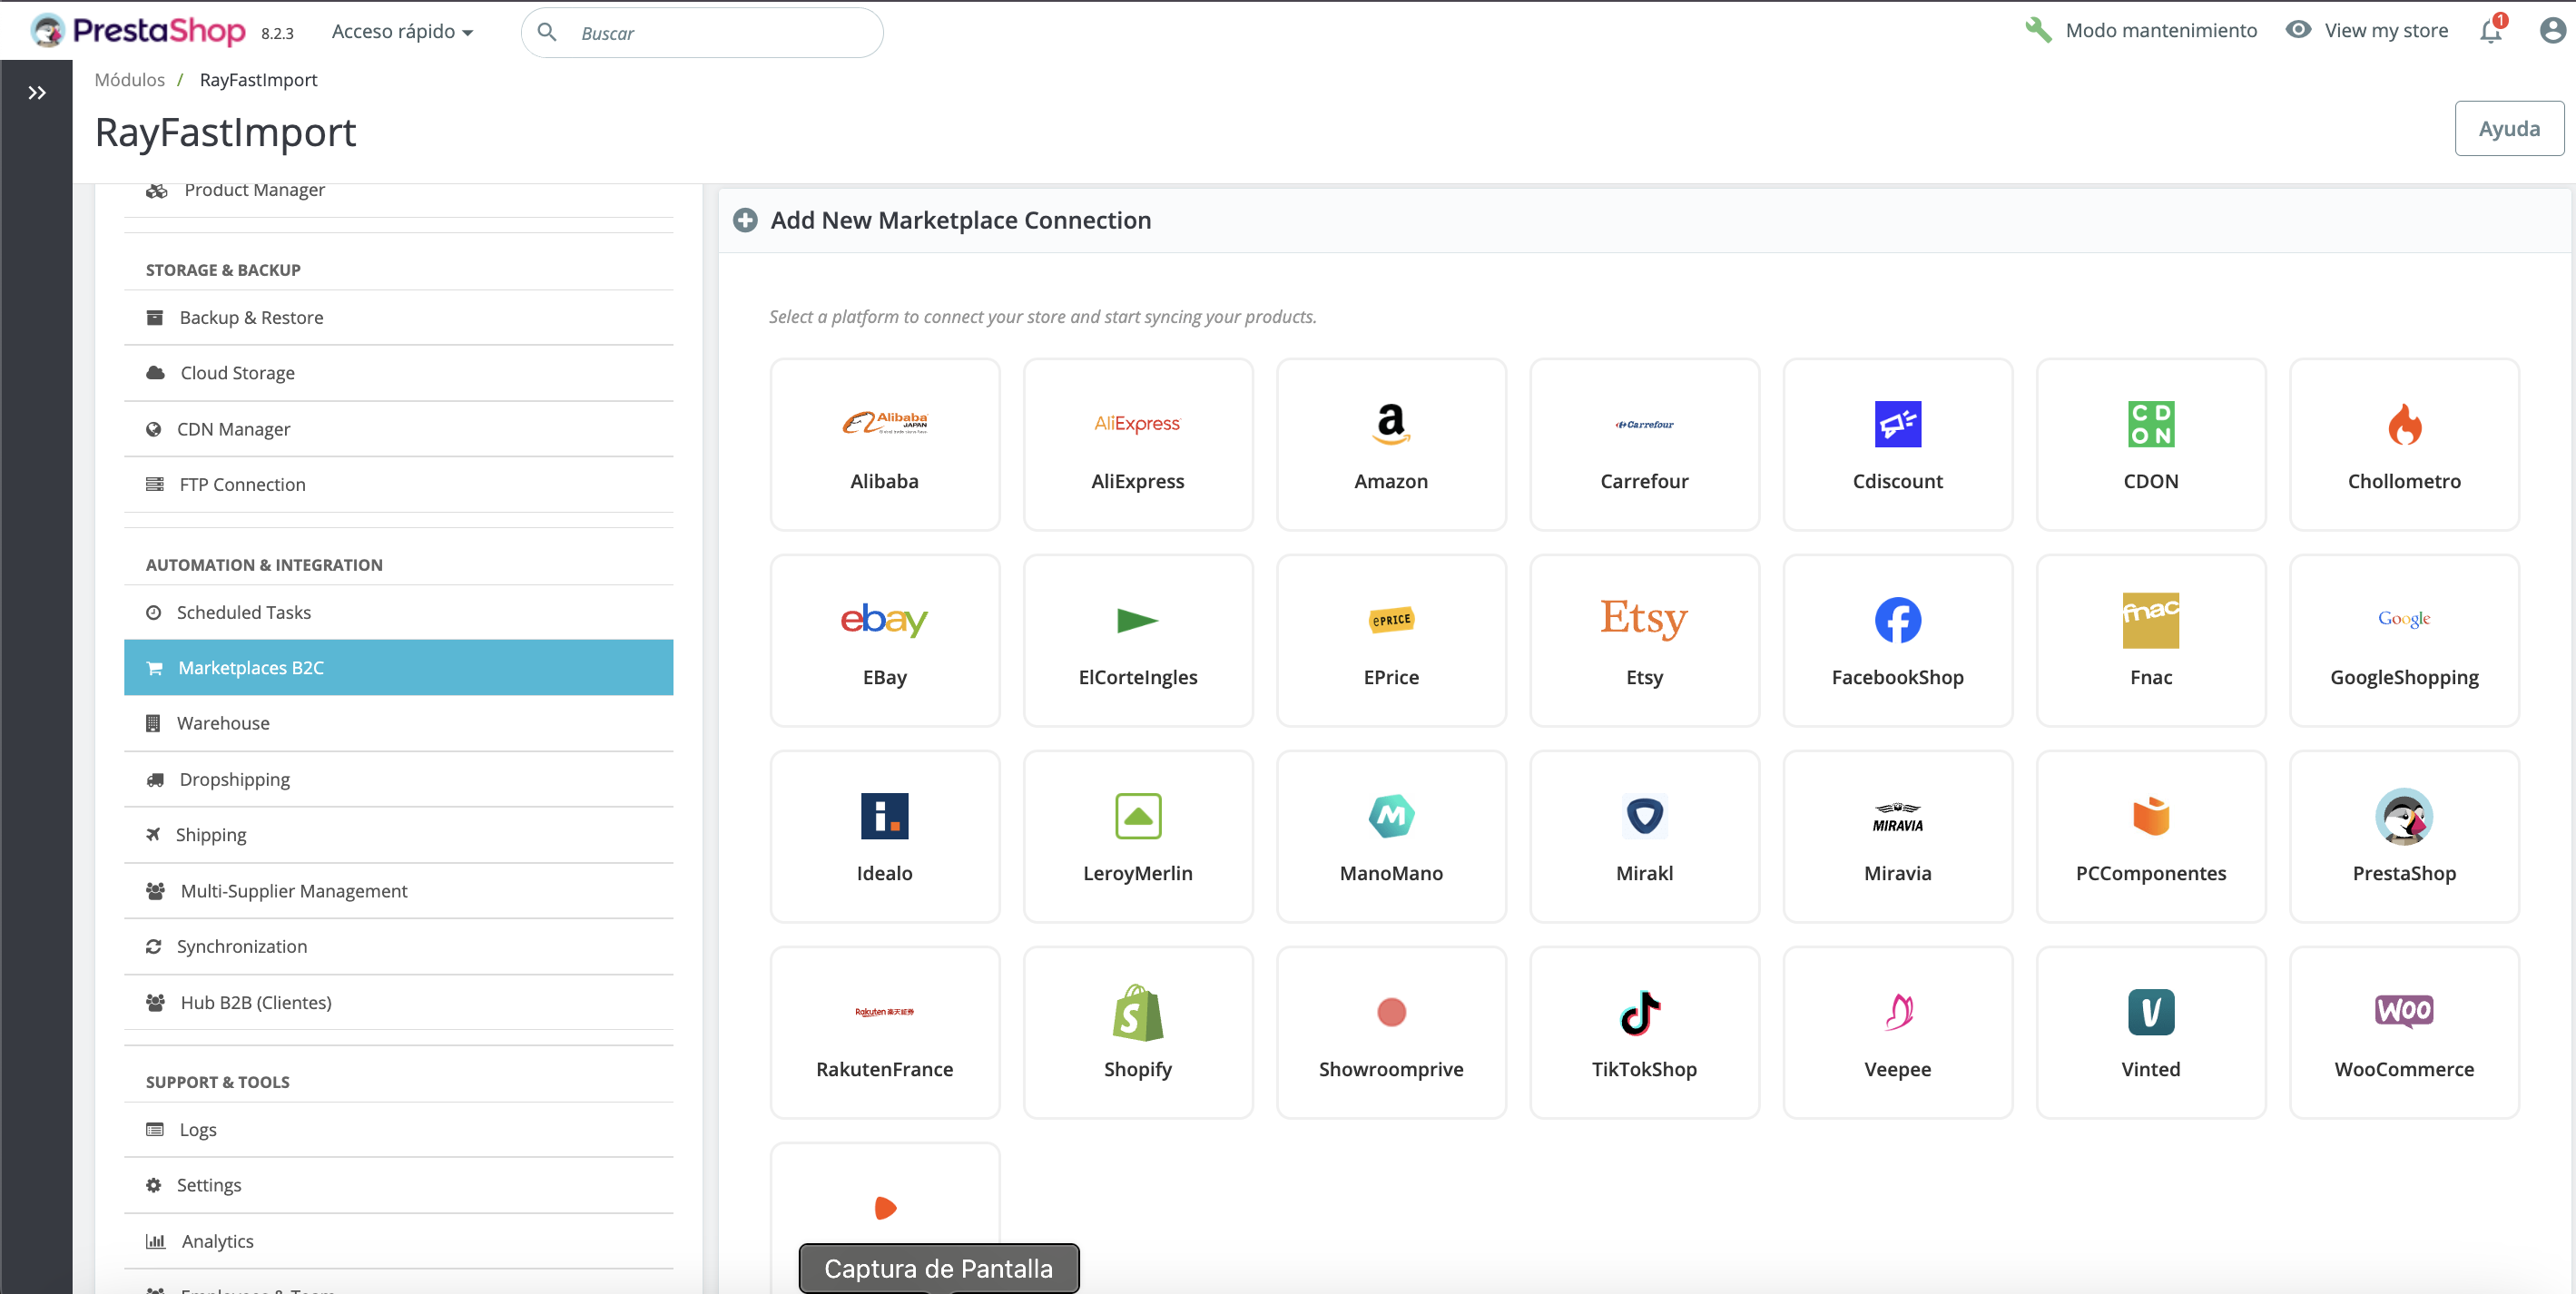Expand the collapsed sidebar with chevrons

[37, 93]
